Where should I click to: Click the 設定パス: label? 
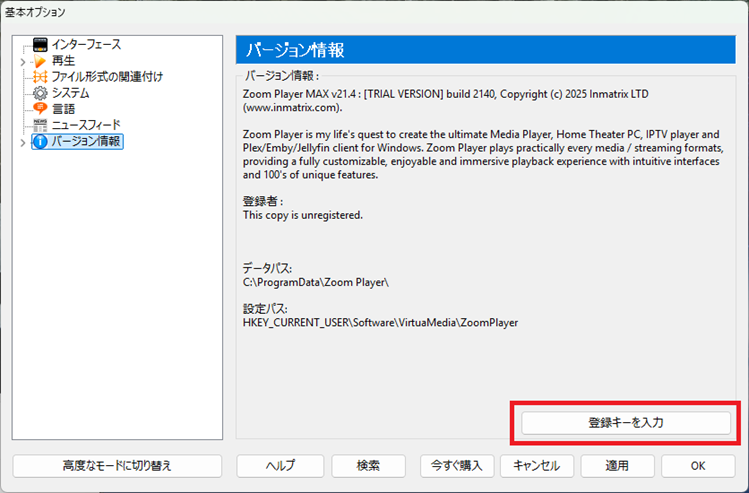[x=265, y=309]
